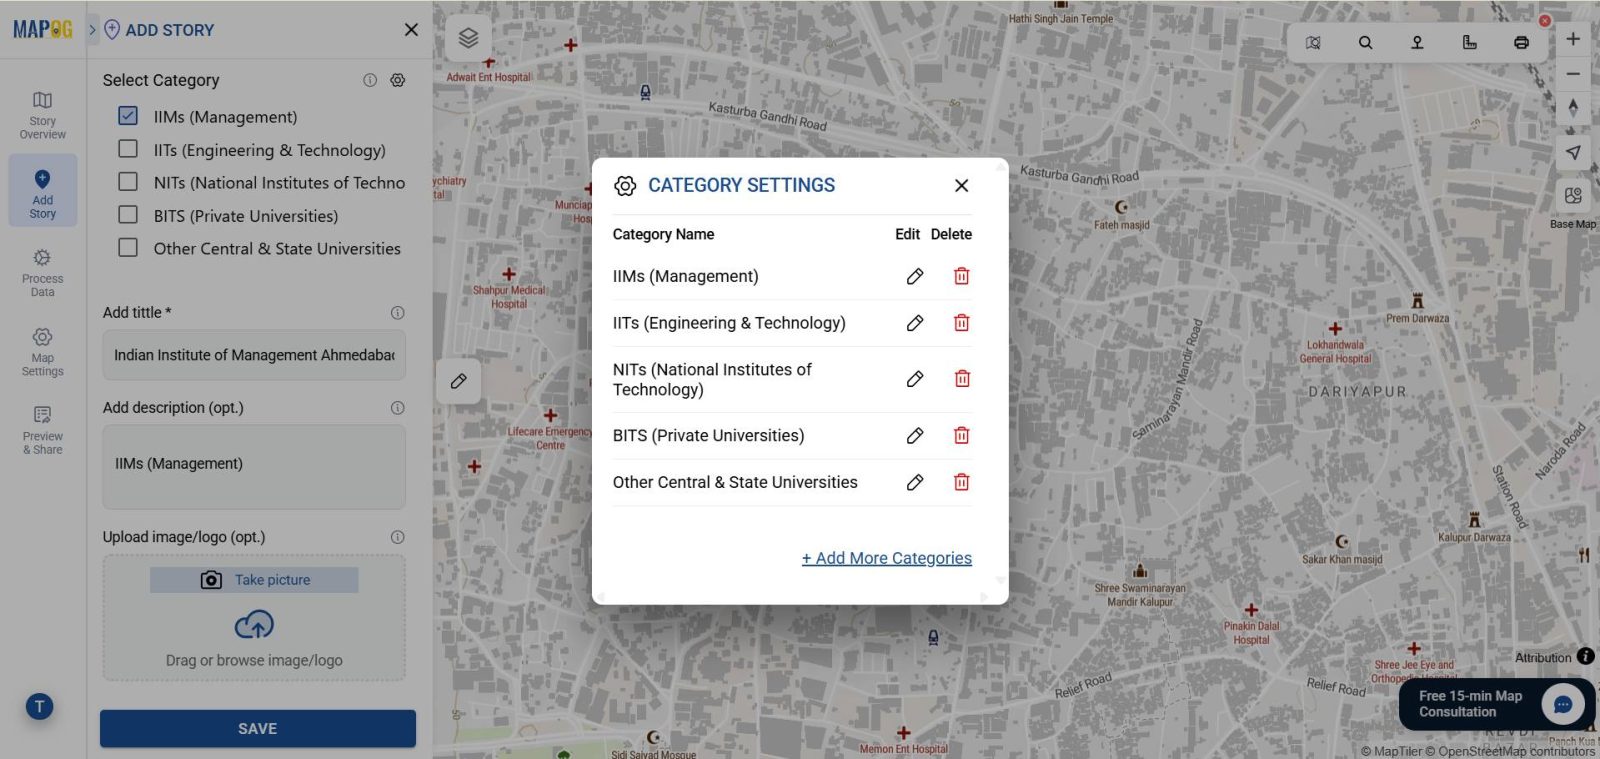Image resolution: width=1600 pixels, height=759 pixels.
Task: Open user profile avatar T
Action: [39, 707]
